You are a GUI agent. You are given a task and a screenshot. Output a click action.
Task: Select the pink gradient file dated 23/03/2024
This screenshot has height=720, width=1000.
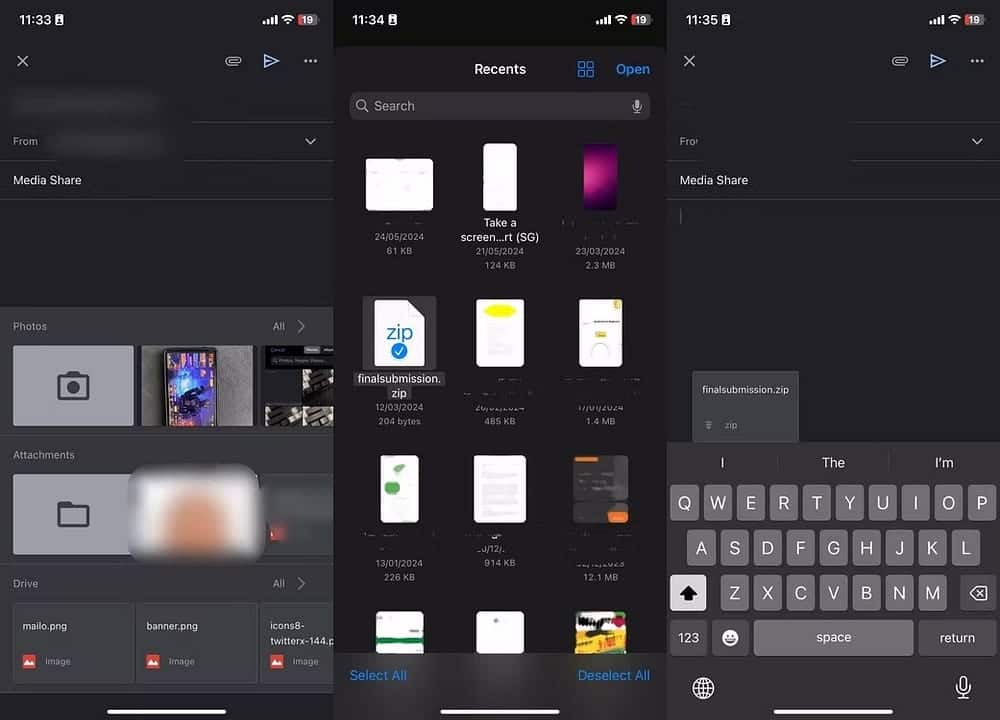600,177
